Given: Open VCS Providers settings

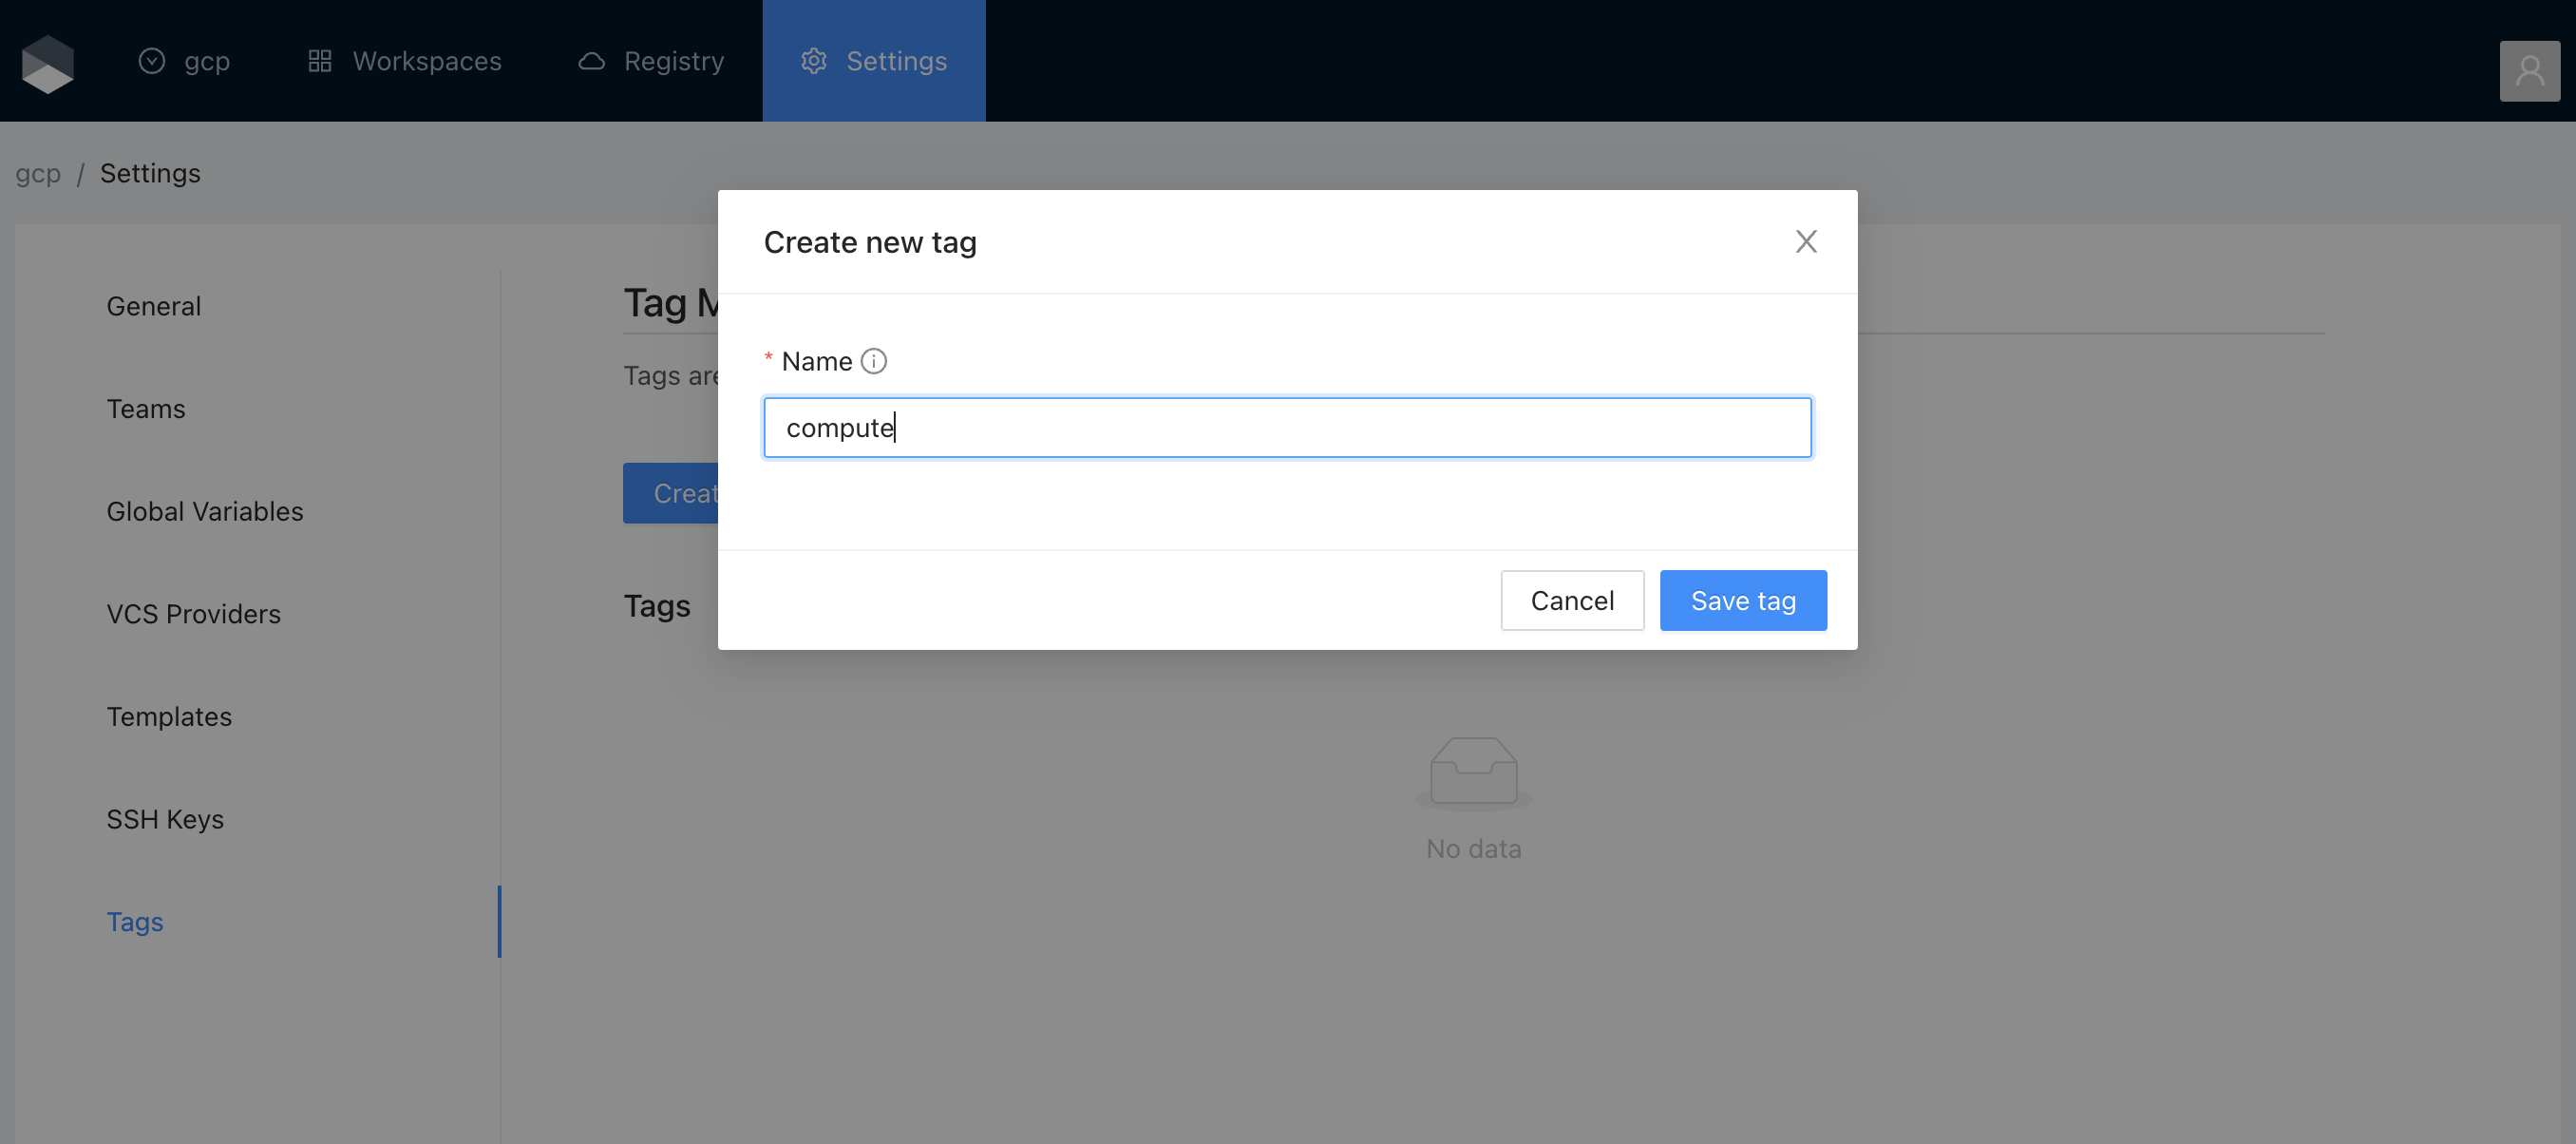Looking at the screenshot, I should (193, 614).
